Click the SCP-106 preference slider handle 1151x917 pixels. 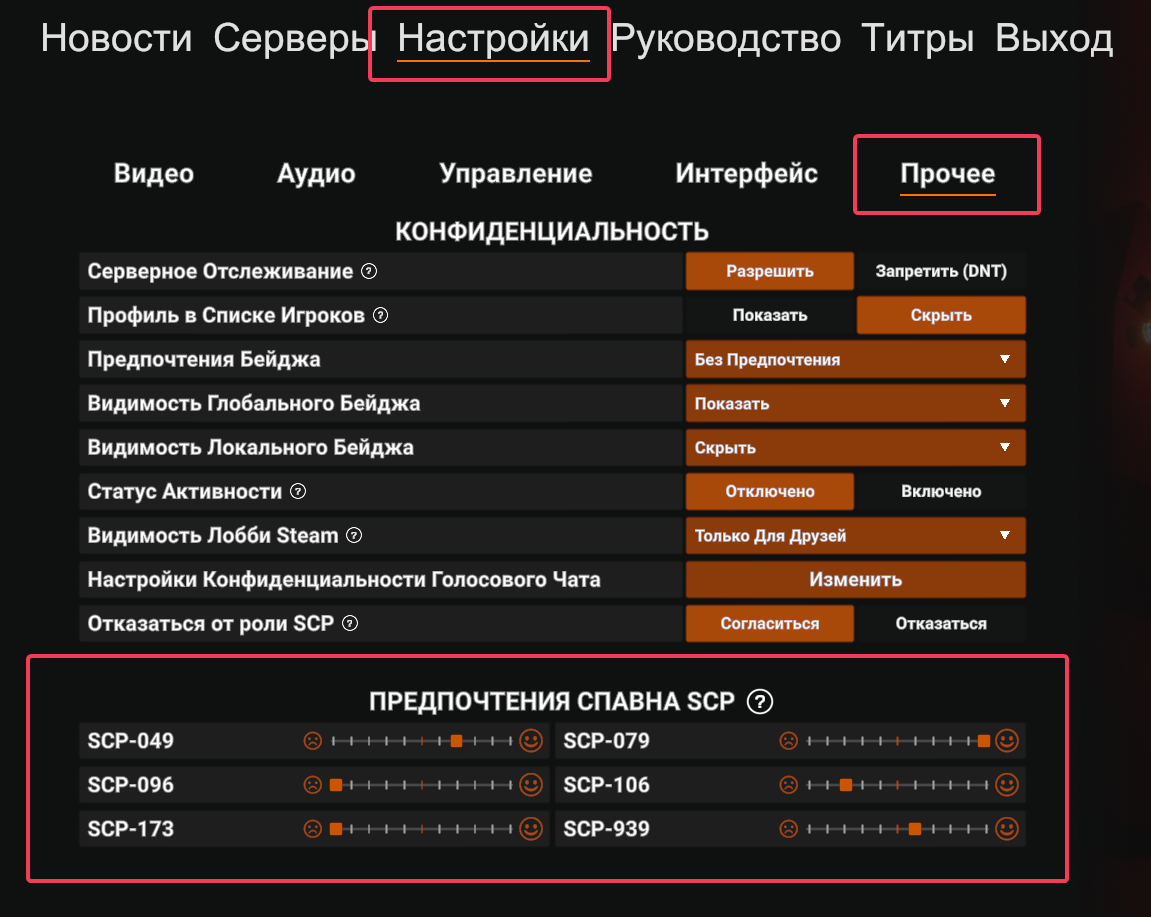[x=846, y=785]
